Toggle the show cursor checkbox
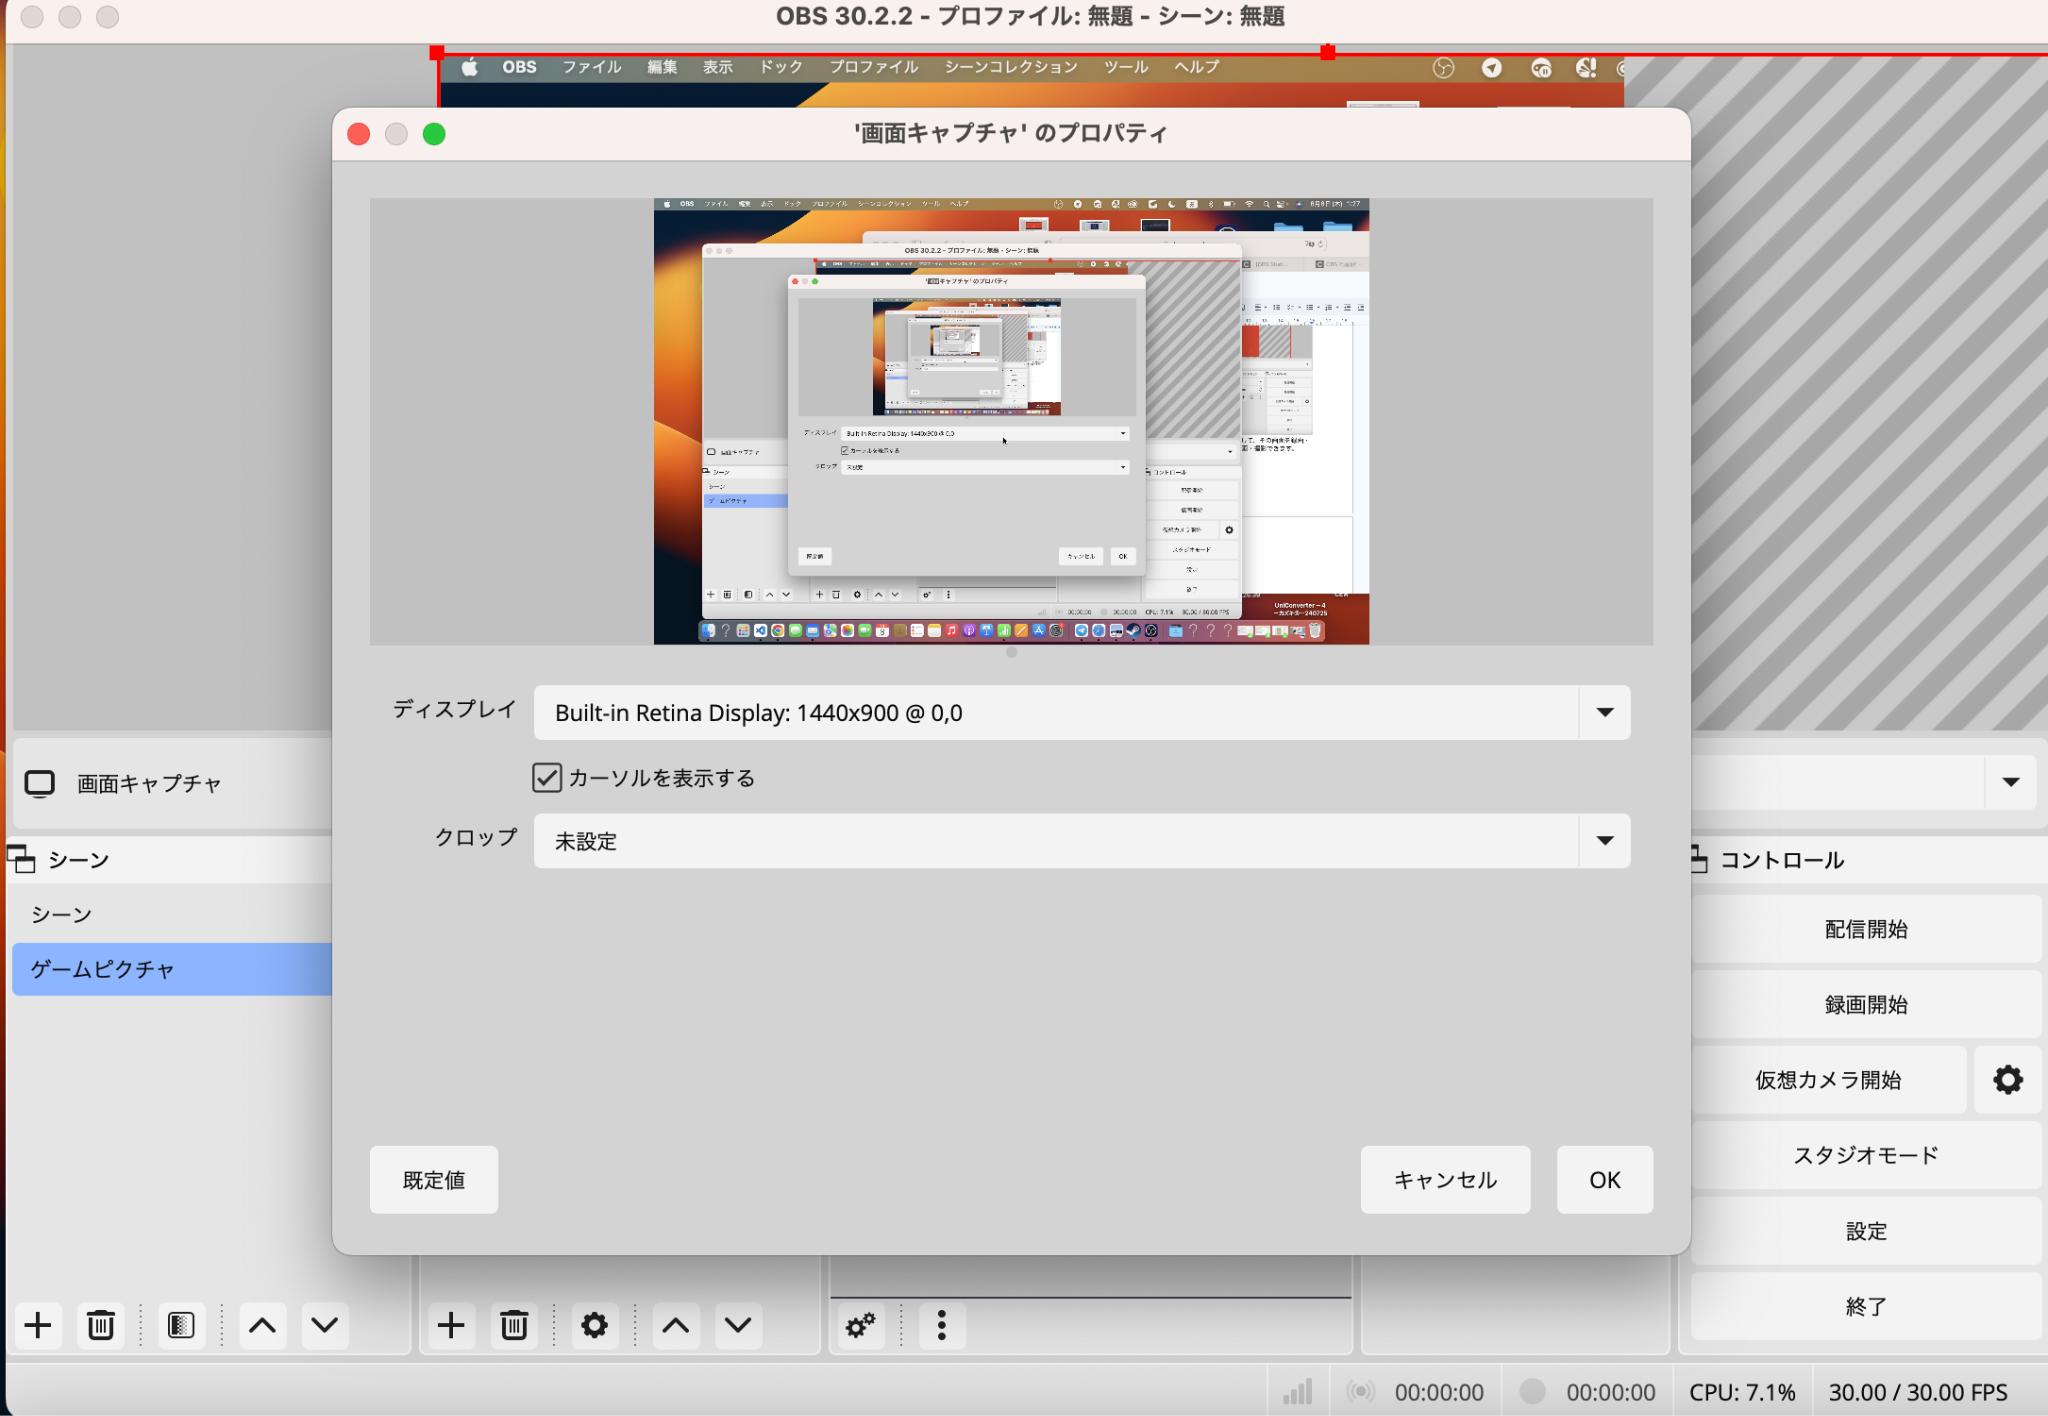This screenshot has height=1416, width=2048. [547, 778]
